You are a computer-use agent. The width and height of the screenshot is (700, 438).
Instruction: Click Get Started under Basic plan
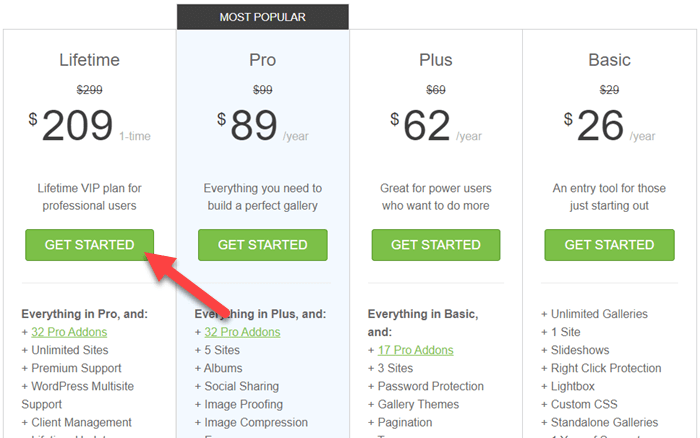[609, 245]
